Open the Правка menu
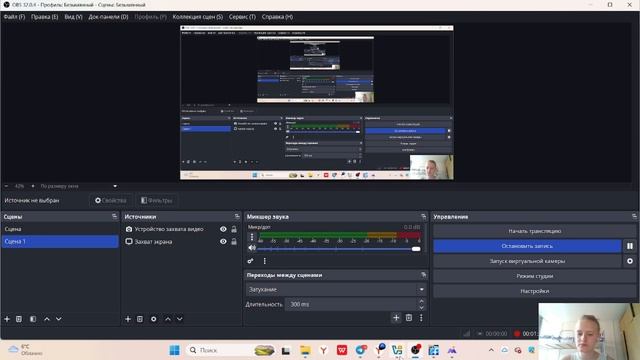Screen dimensions: 640x360 coord(44,17)
